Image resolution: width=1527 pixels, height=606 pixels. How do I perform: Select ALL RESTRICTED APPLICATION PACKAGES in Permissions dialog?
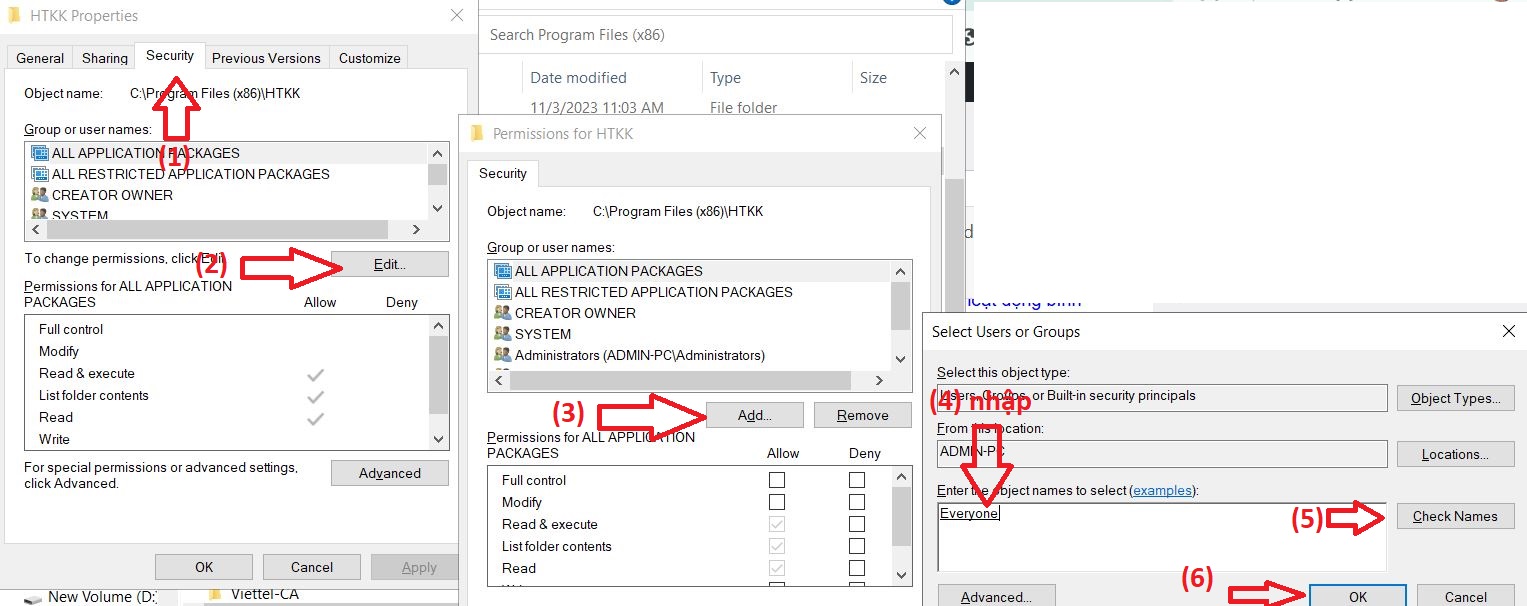[653, 292]
